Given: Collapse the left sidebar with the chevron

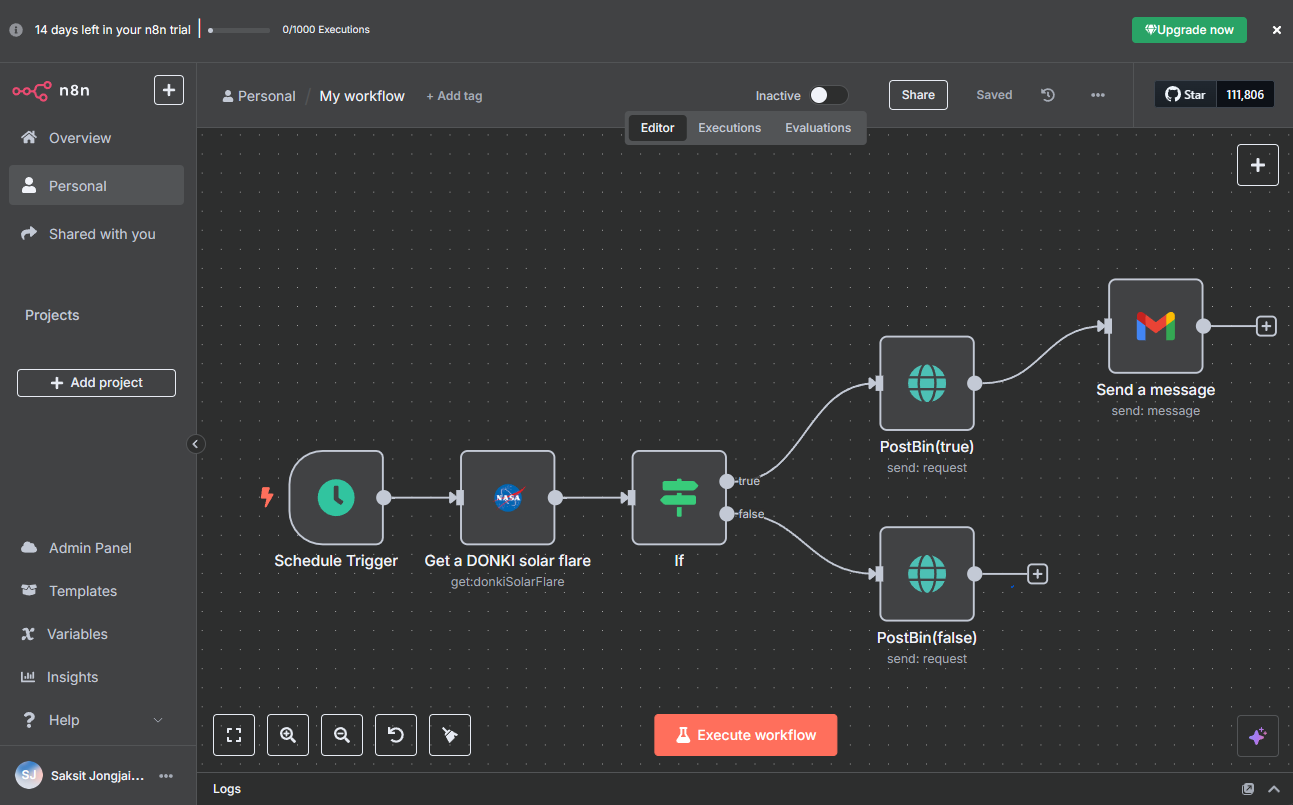Looking at the screenshot, I should point(195,443).
